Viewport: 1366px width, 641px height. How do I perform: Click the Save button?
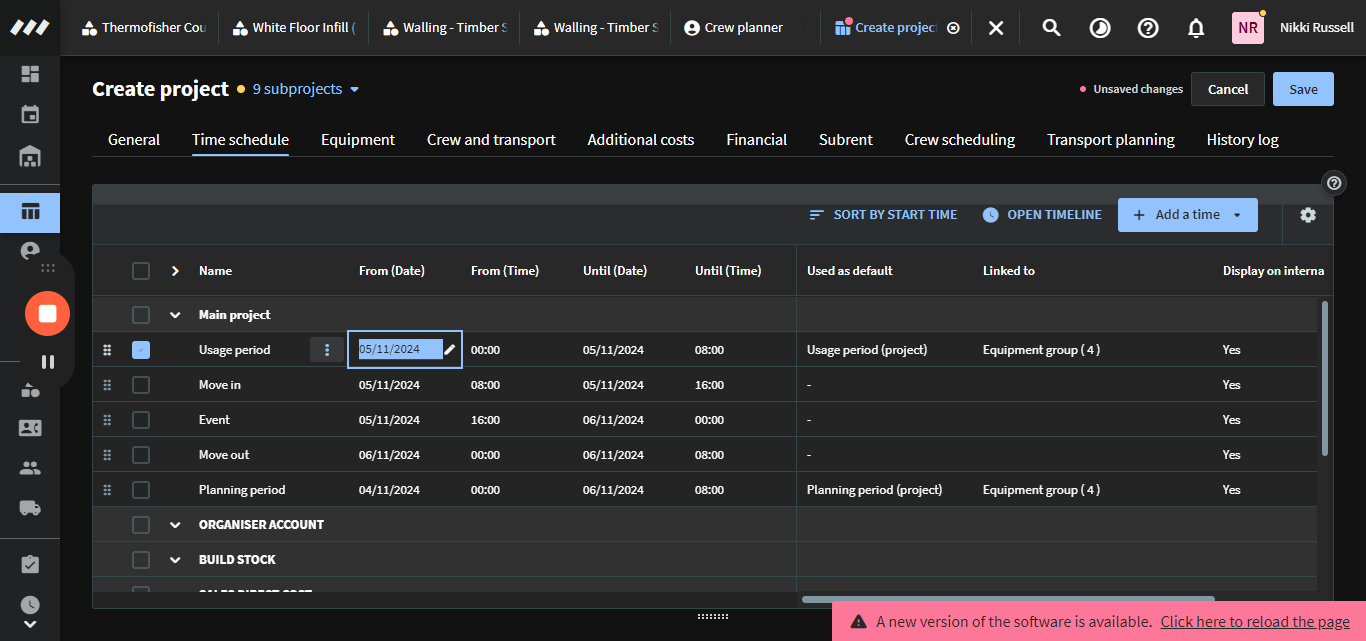click(1303, 89)
